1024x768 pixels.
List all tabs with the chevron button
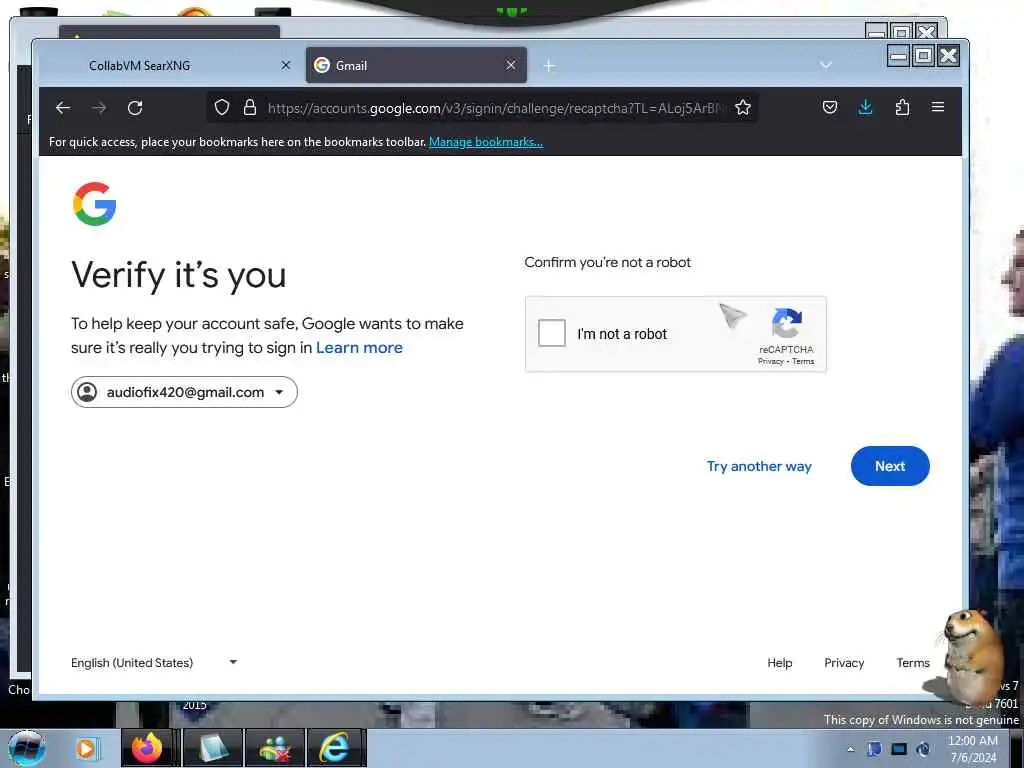click(825, 65)
